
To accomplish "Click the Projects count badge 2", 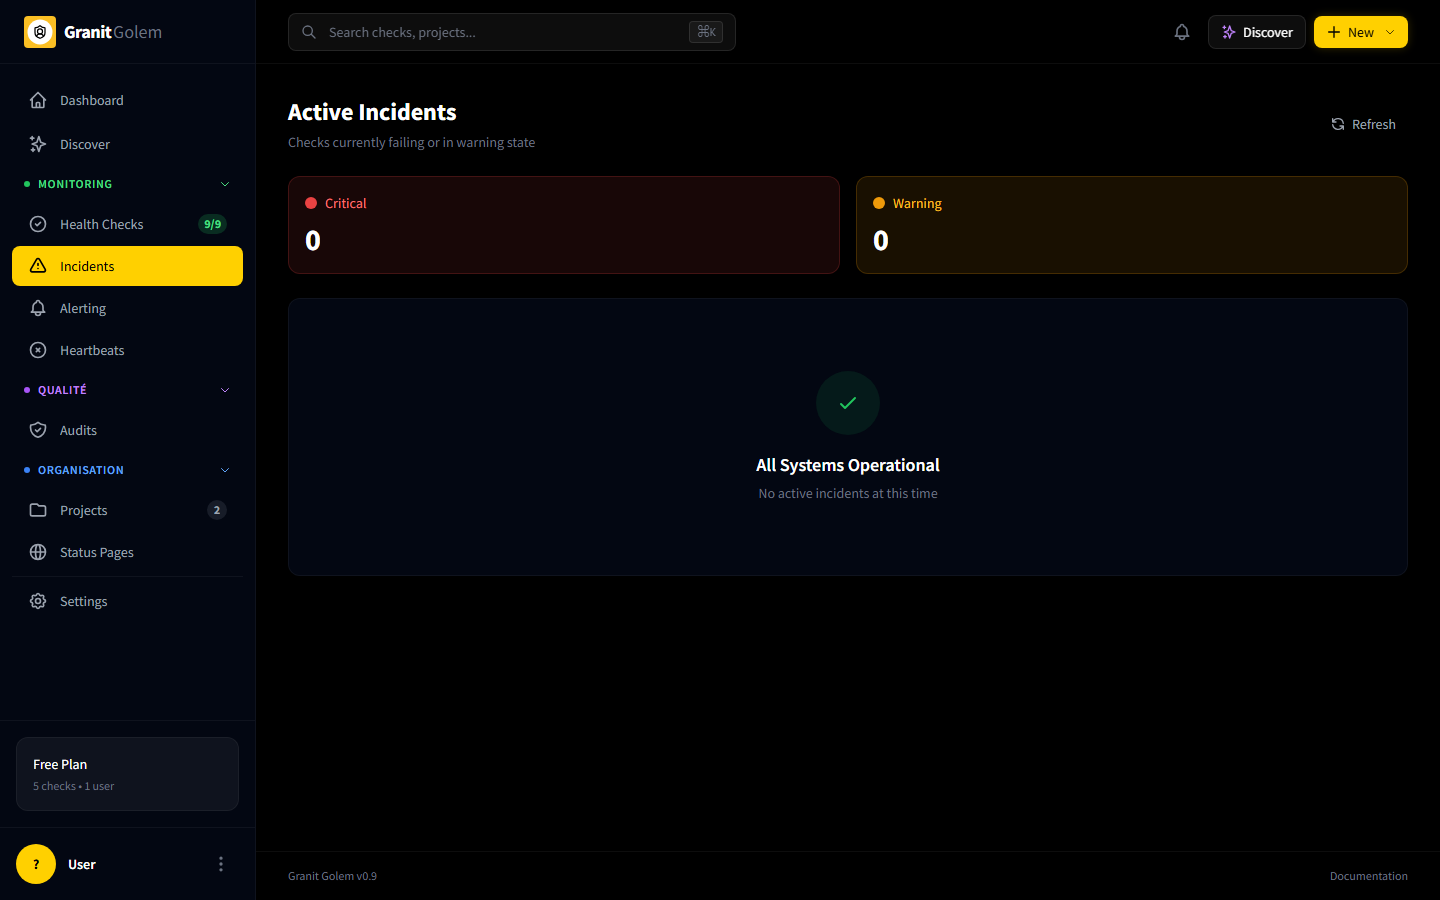I will 217,510.
